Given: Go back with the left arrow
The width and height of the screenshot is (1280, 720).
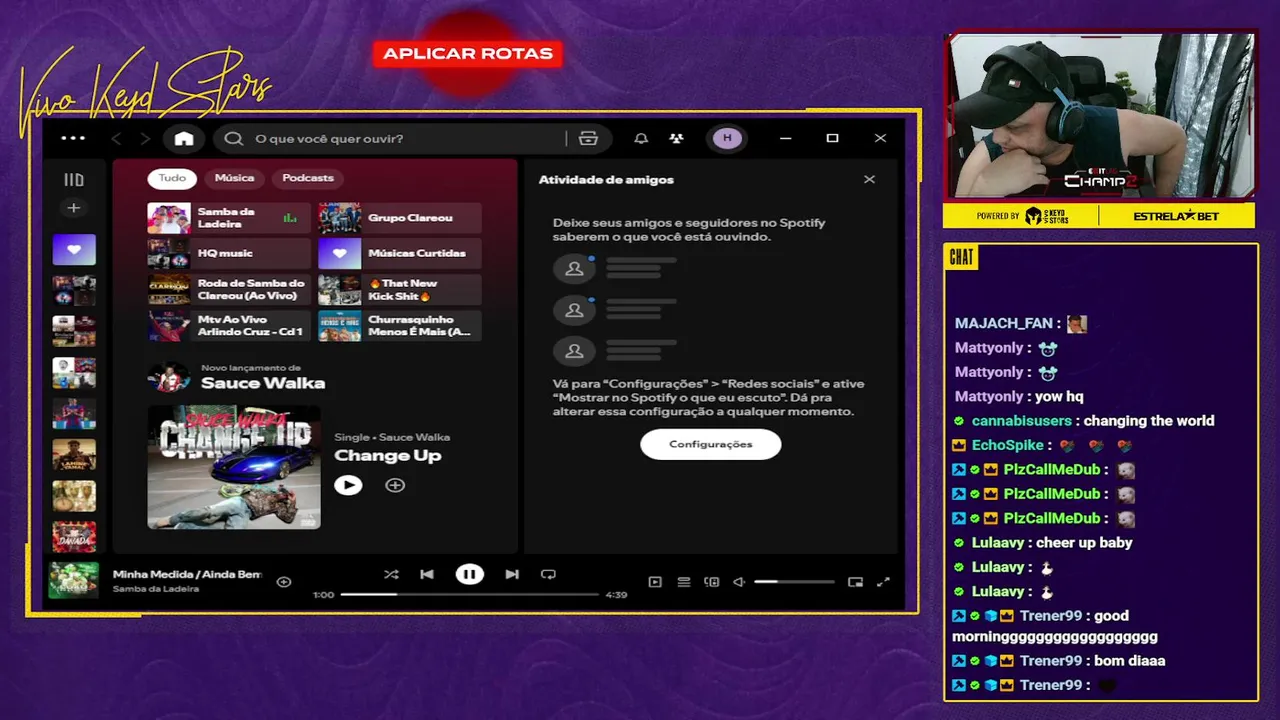Looking at the screenshot, I should pyautogui.click(x=117, y=139).
